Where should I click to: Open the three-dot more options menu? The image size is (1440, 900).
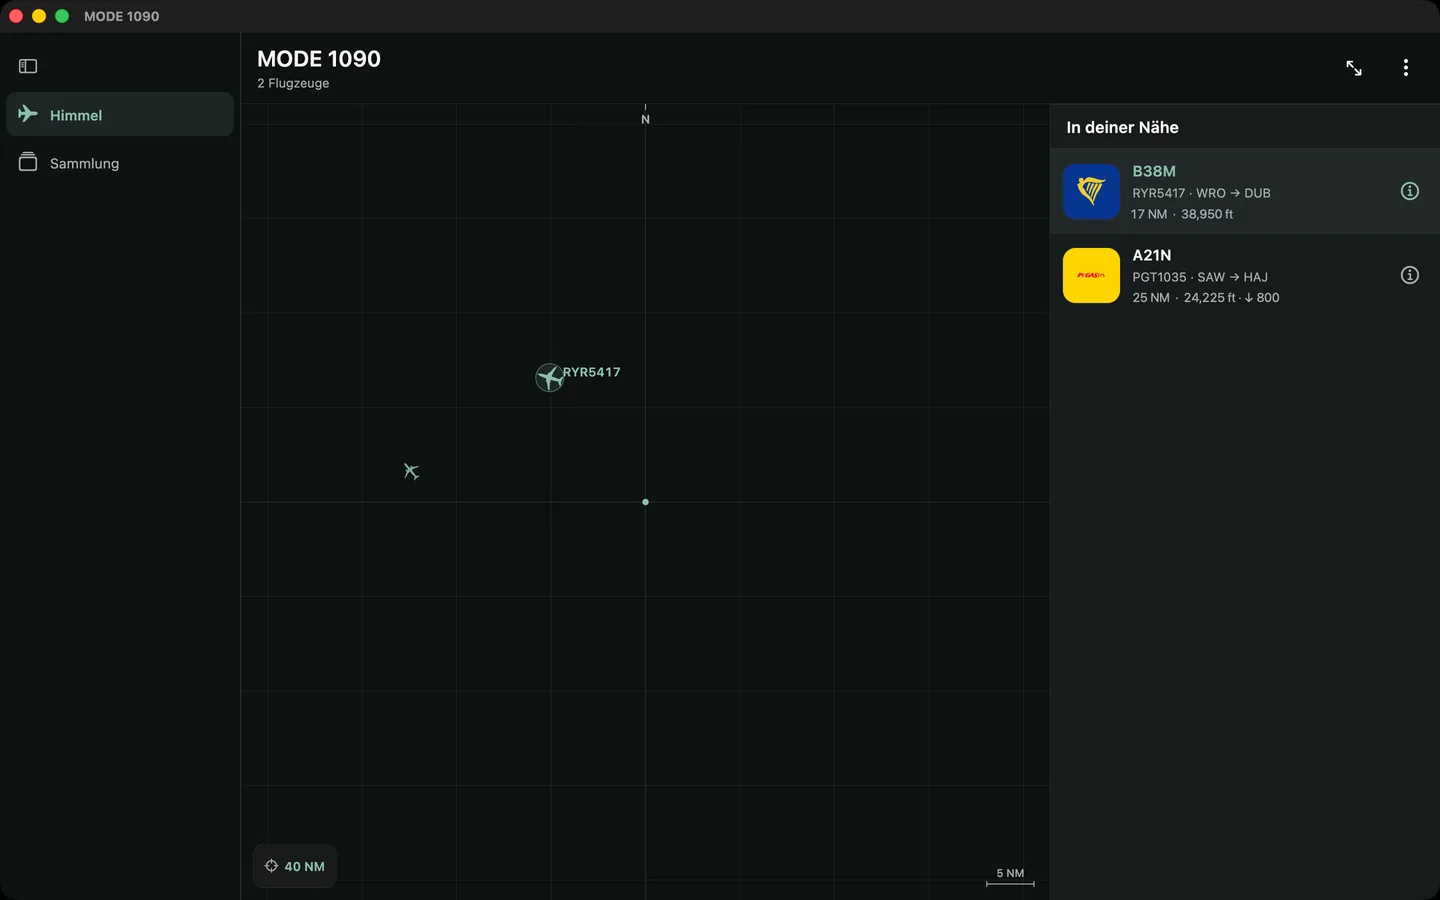click(1406, 68)
